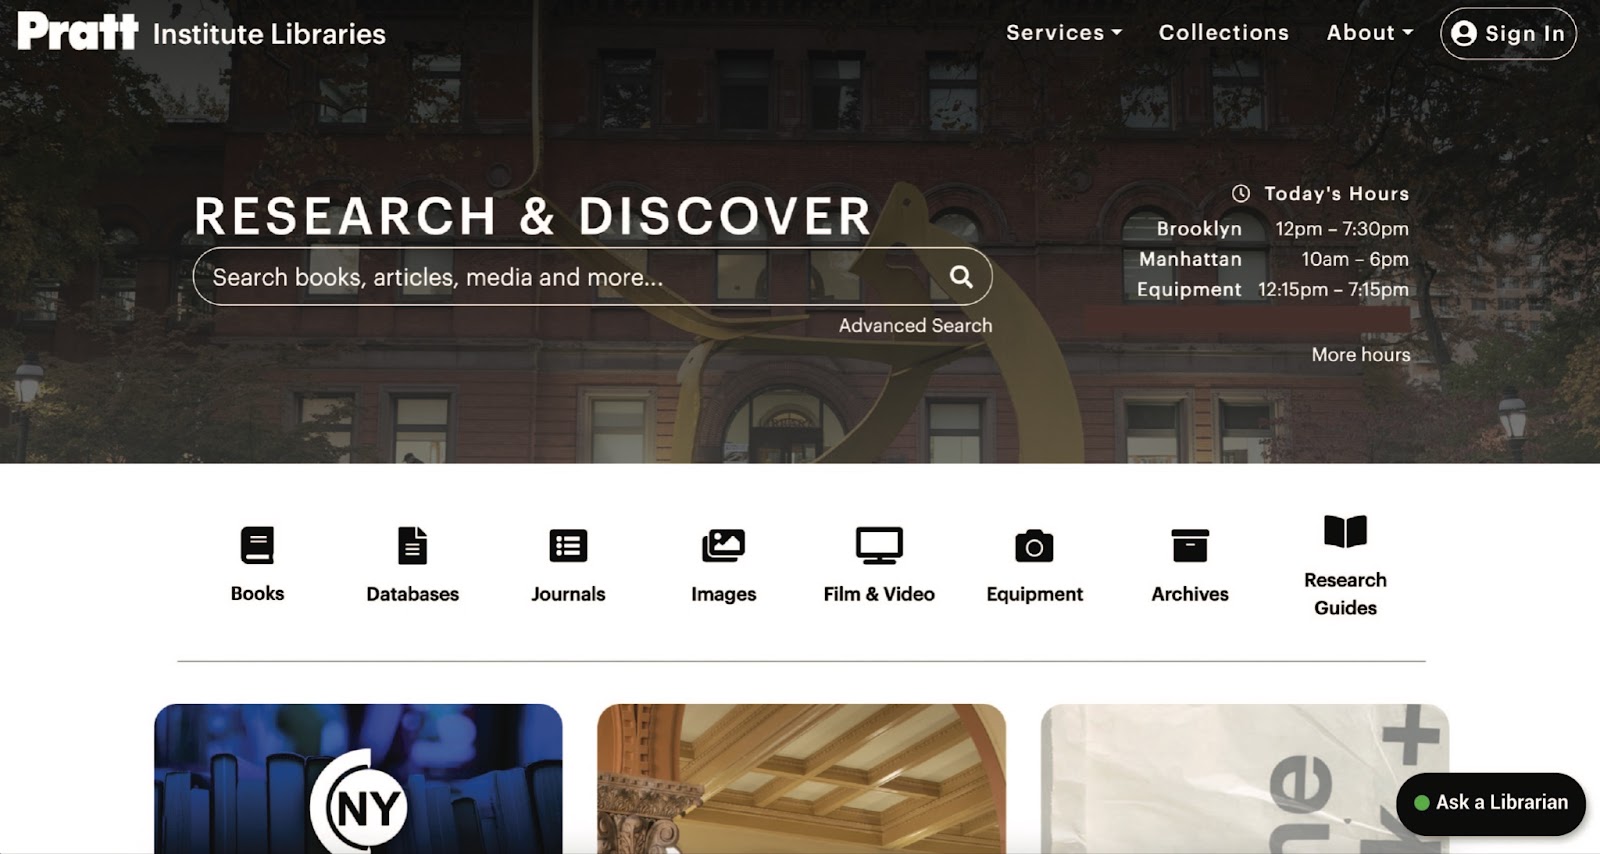Open the Databases label link
This screenshot has height=854, width=1600.
[413, 594]
